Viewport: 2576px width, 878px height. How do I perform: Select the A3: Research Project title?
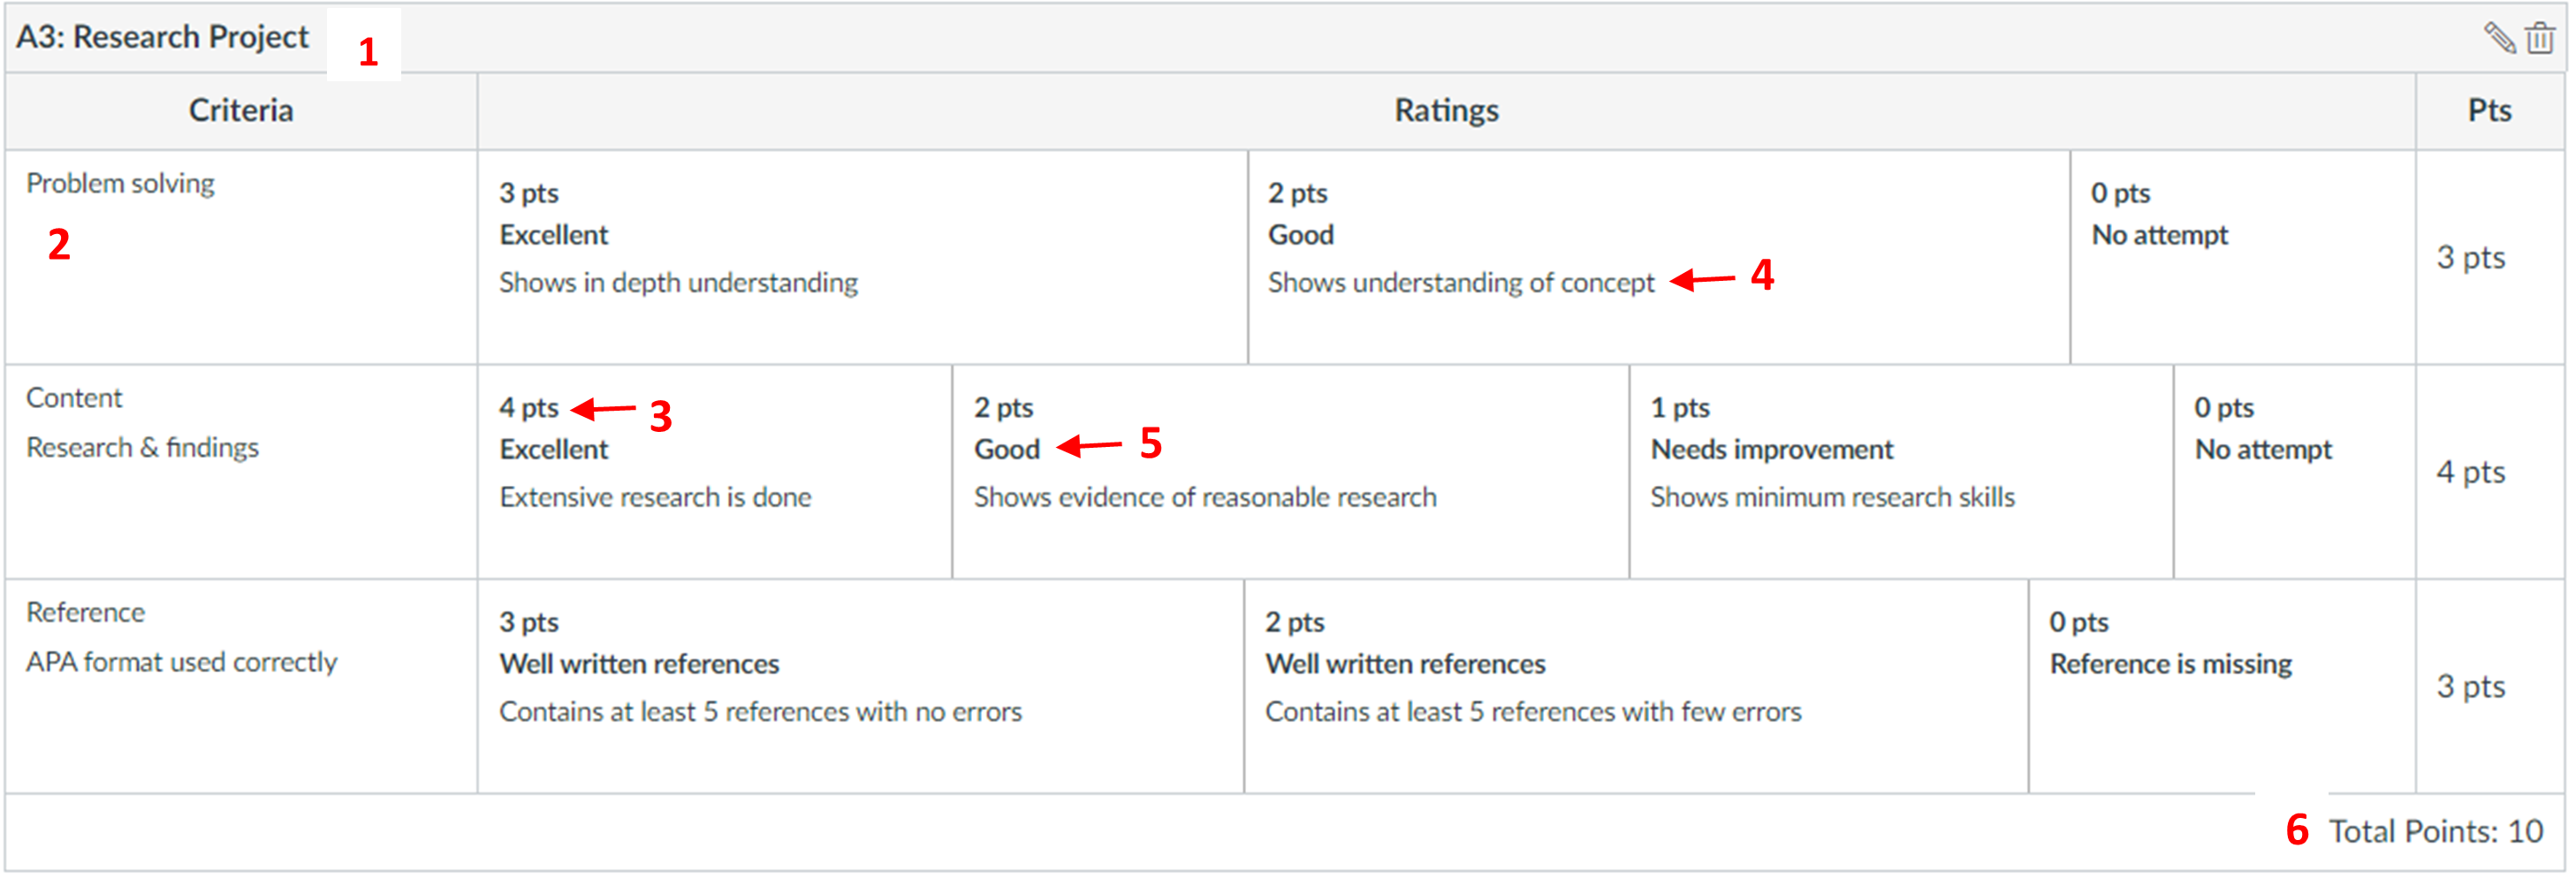click(163, 37)
